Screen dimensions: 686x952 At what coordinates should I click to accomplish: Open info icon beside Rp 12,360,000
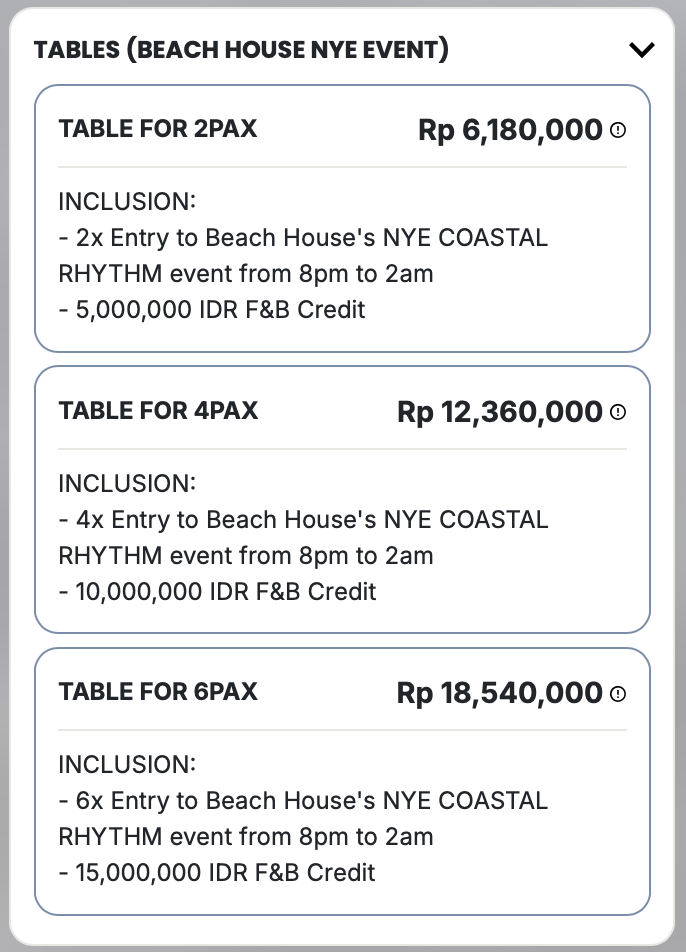(x=618, y=412)
